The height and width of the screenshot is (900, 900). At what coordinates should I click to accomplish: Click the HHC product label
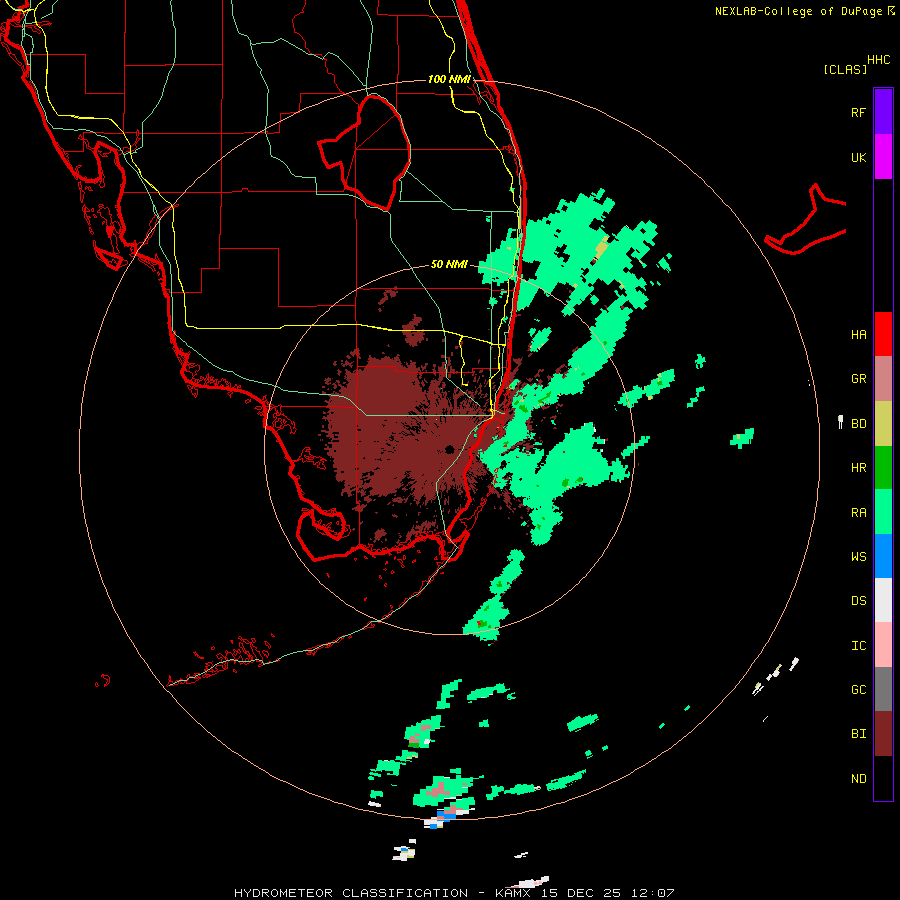click(879, 60)
